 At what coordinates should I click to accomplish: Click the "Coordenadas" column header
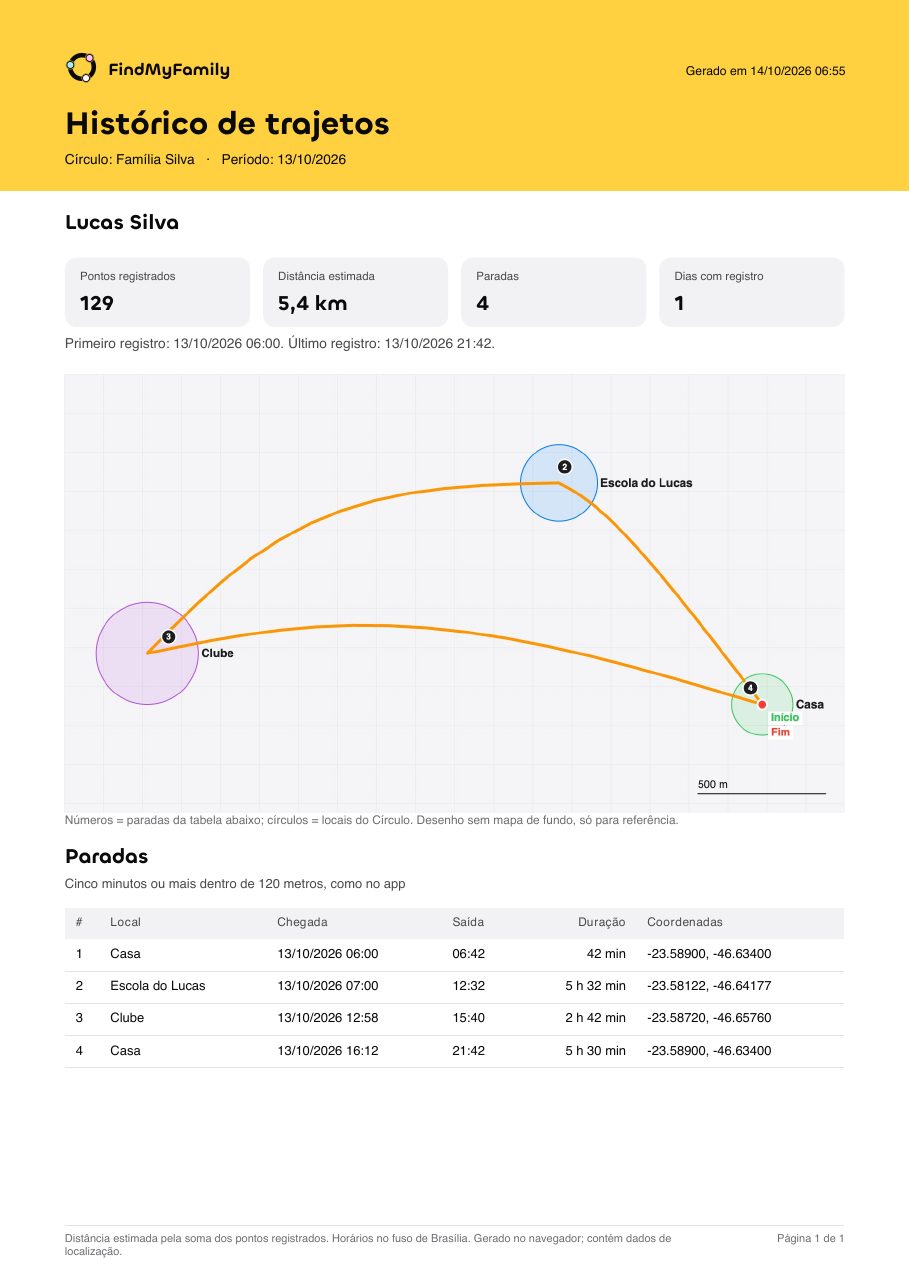[685, 922]
